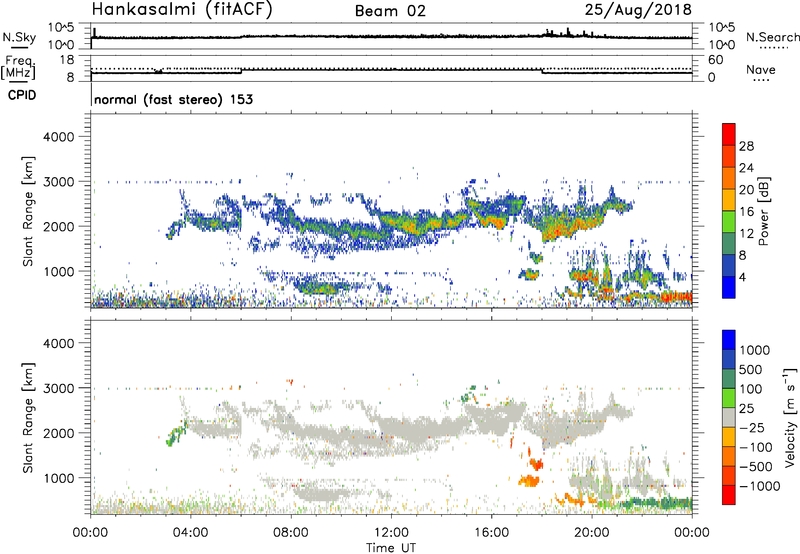This screenshot has height=554, width=800.
Task: Click the "Time UT" axis title
Action: 391,548
